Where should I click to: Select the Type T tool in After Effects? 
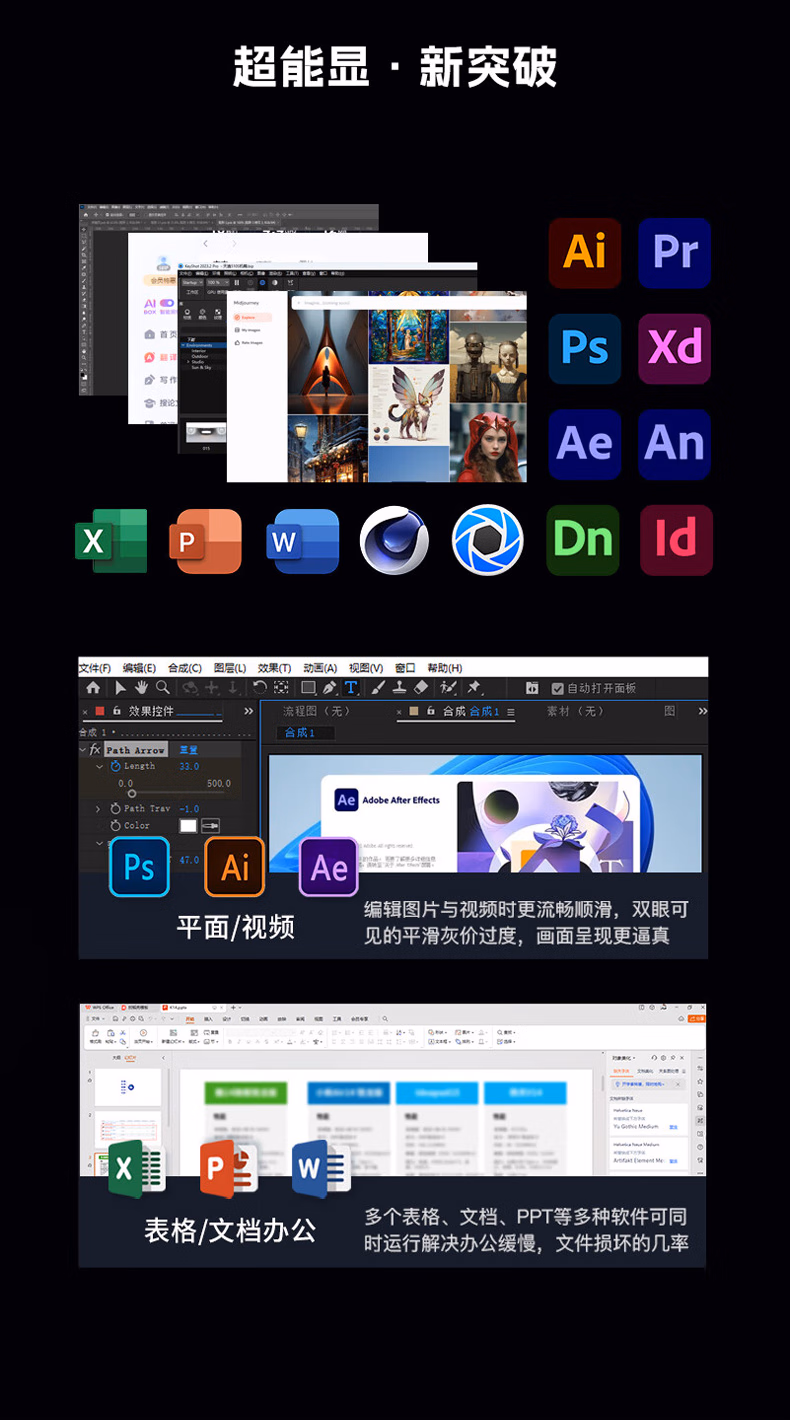coord(351,688)
